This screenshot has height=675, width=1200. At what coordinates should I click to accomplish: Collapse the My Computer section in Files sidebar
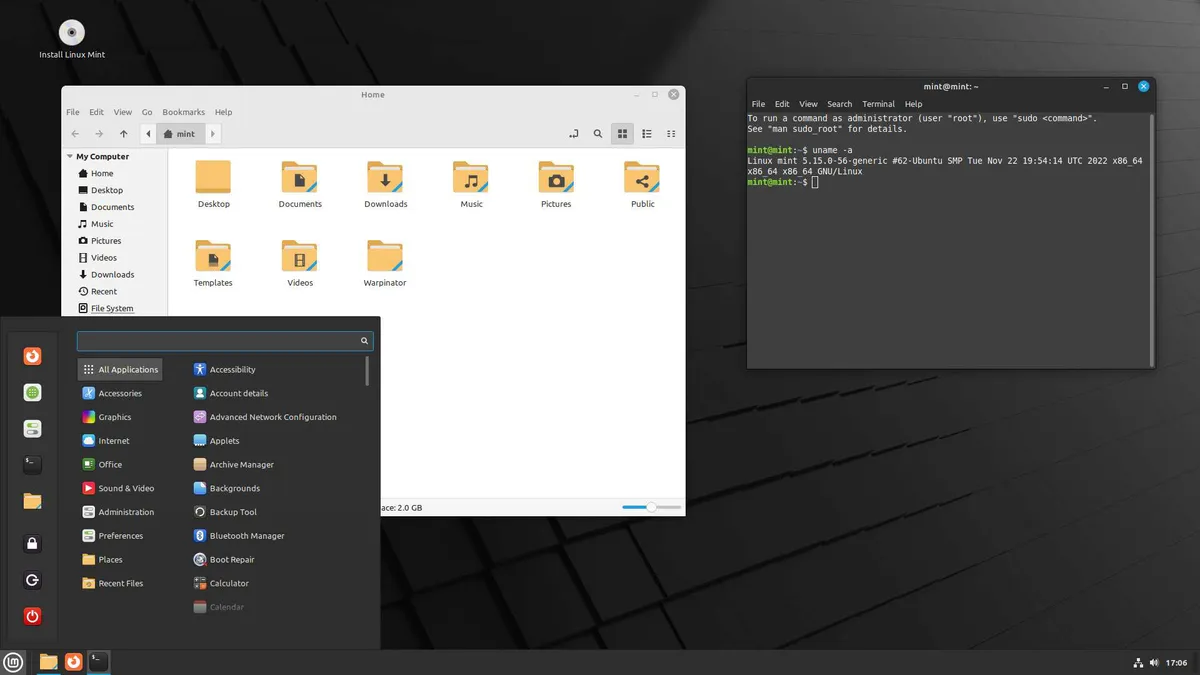coord(70,157)
